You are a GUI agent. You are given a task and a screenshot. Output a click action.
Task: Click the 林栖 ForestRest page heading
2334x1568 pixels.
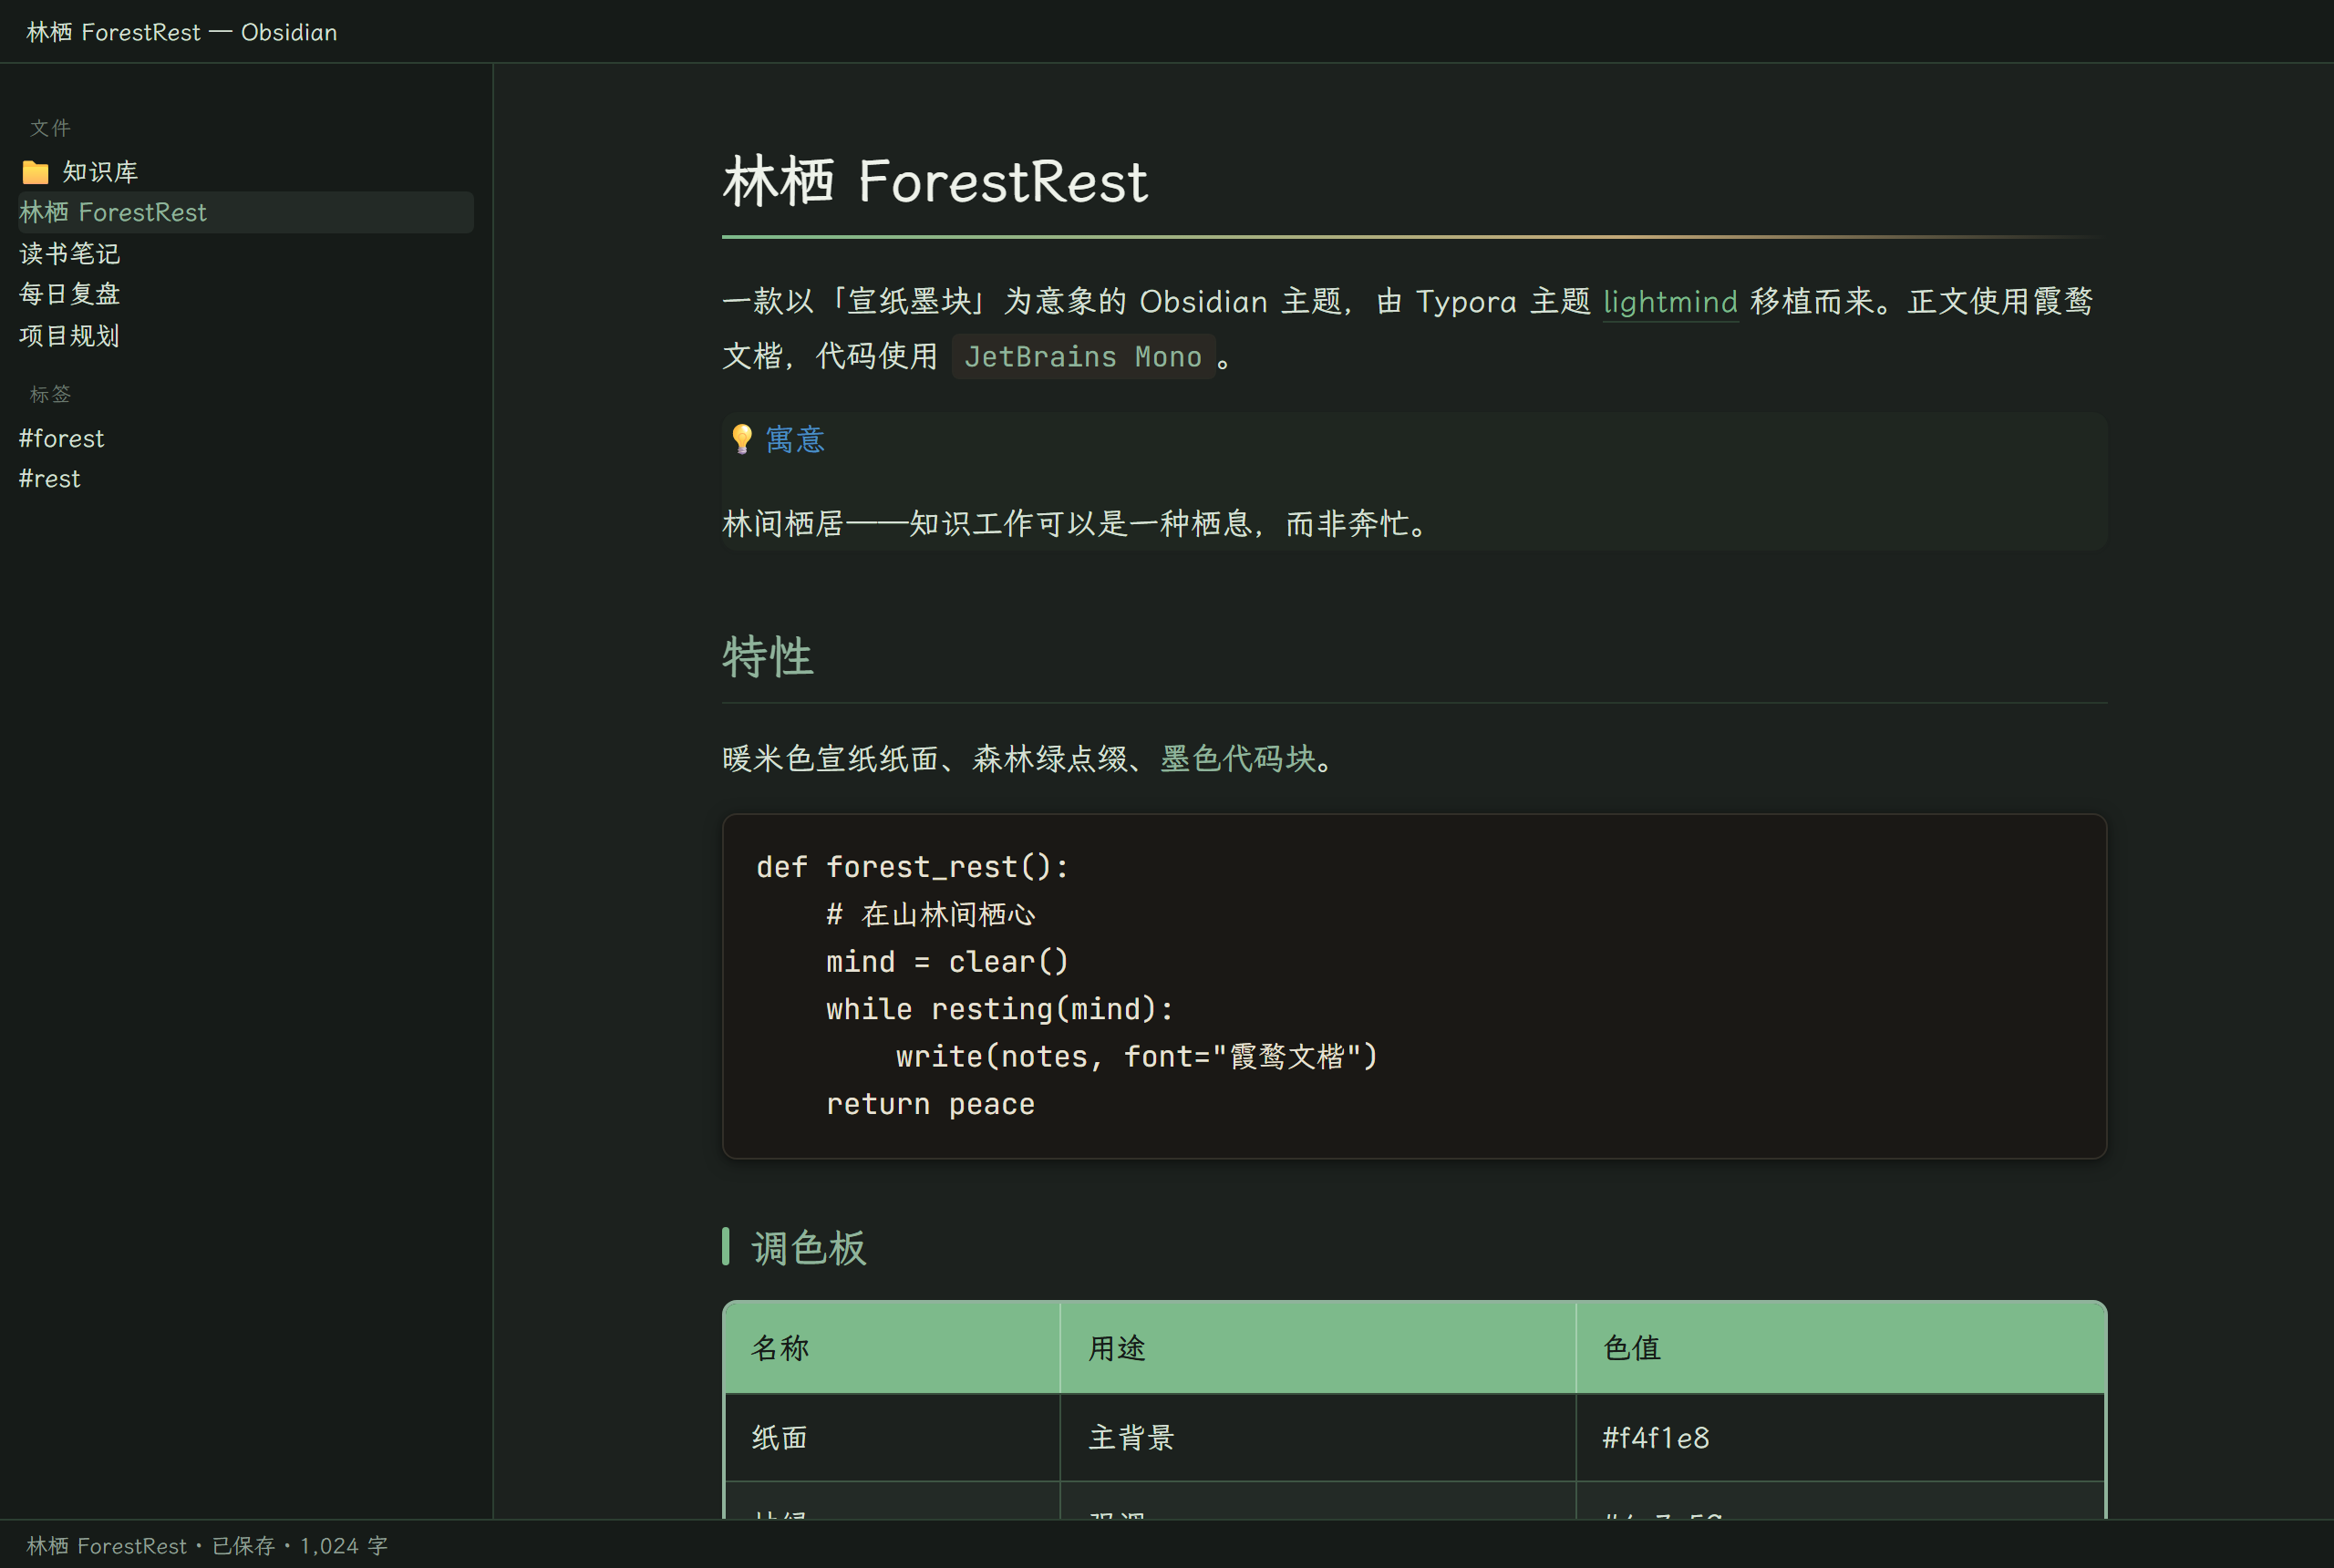point(935,181)
